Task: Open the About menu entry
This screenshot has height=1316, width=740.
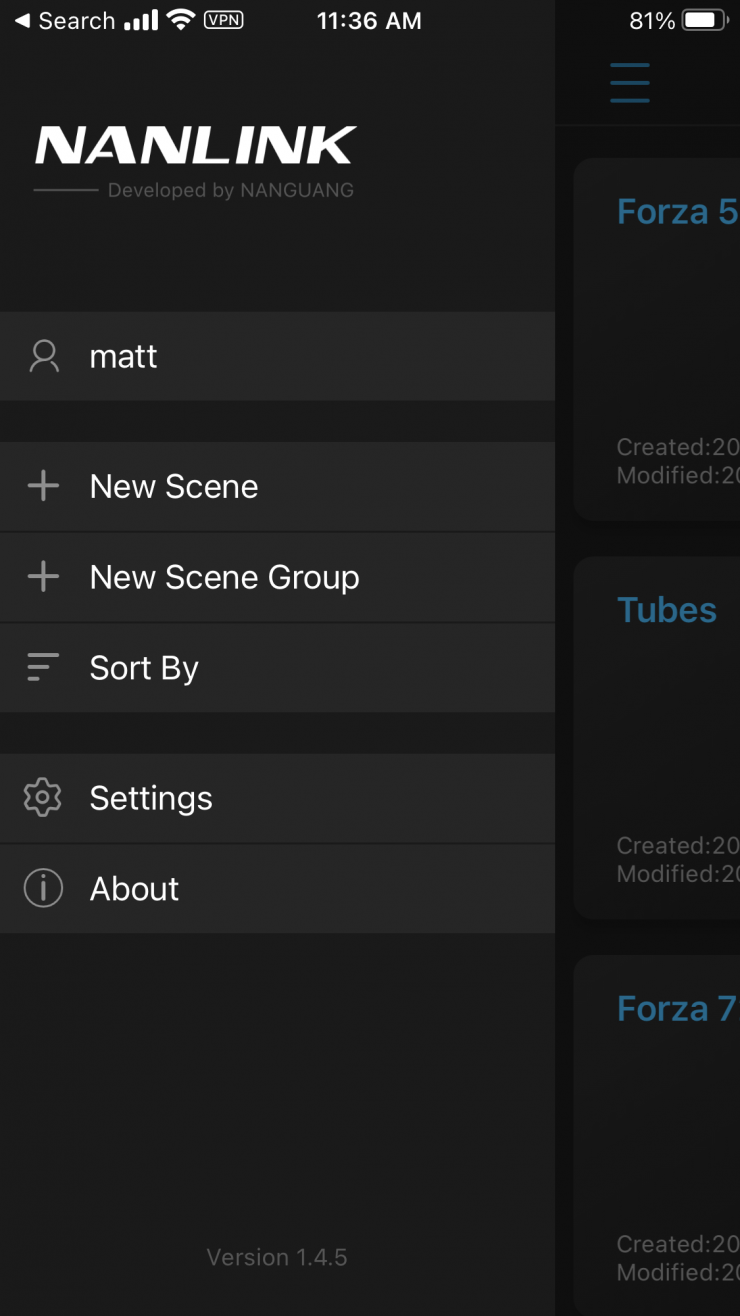Action: coord(134,889)
